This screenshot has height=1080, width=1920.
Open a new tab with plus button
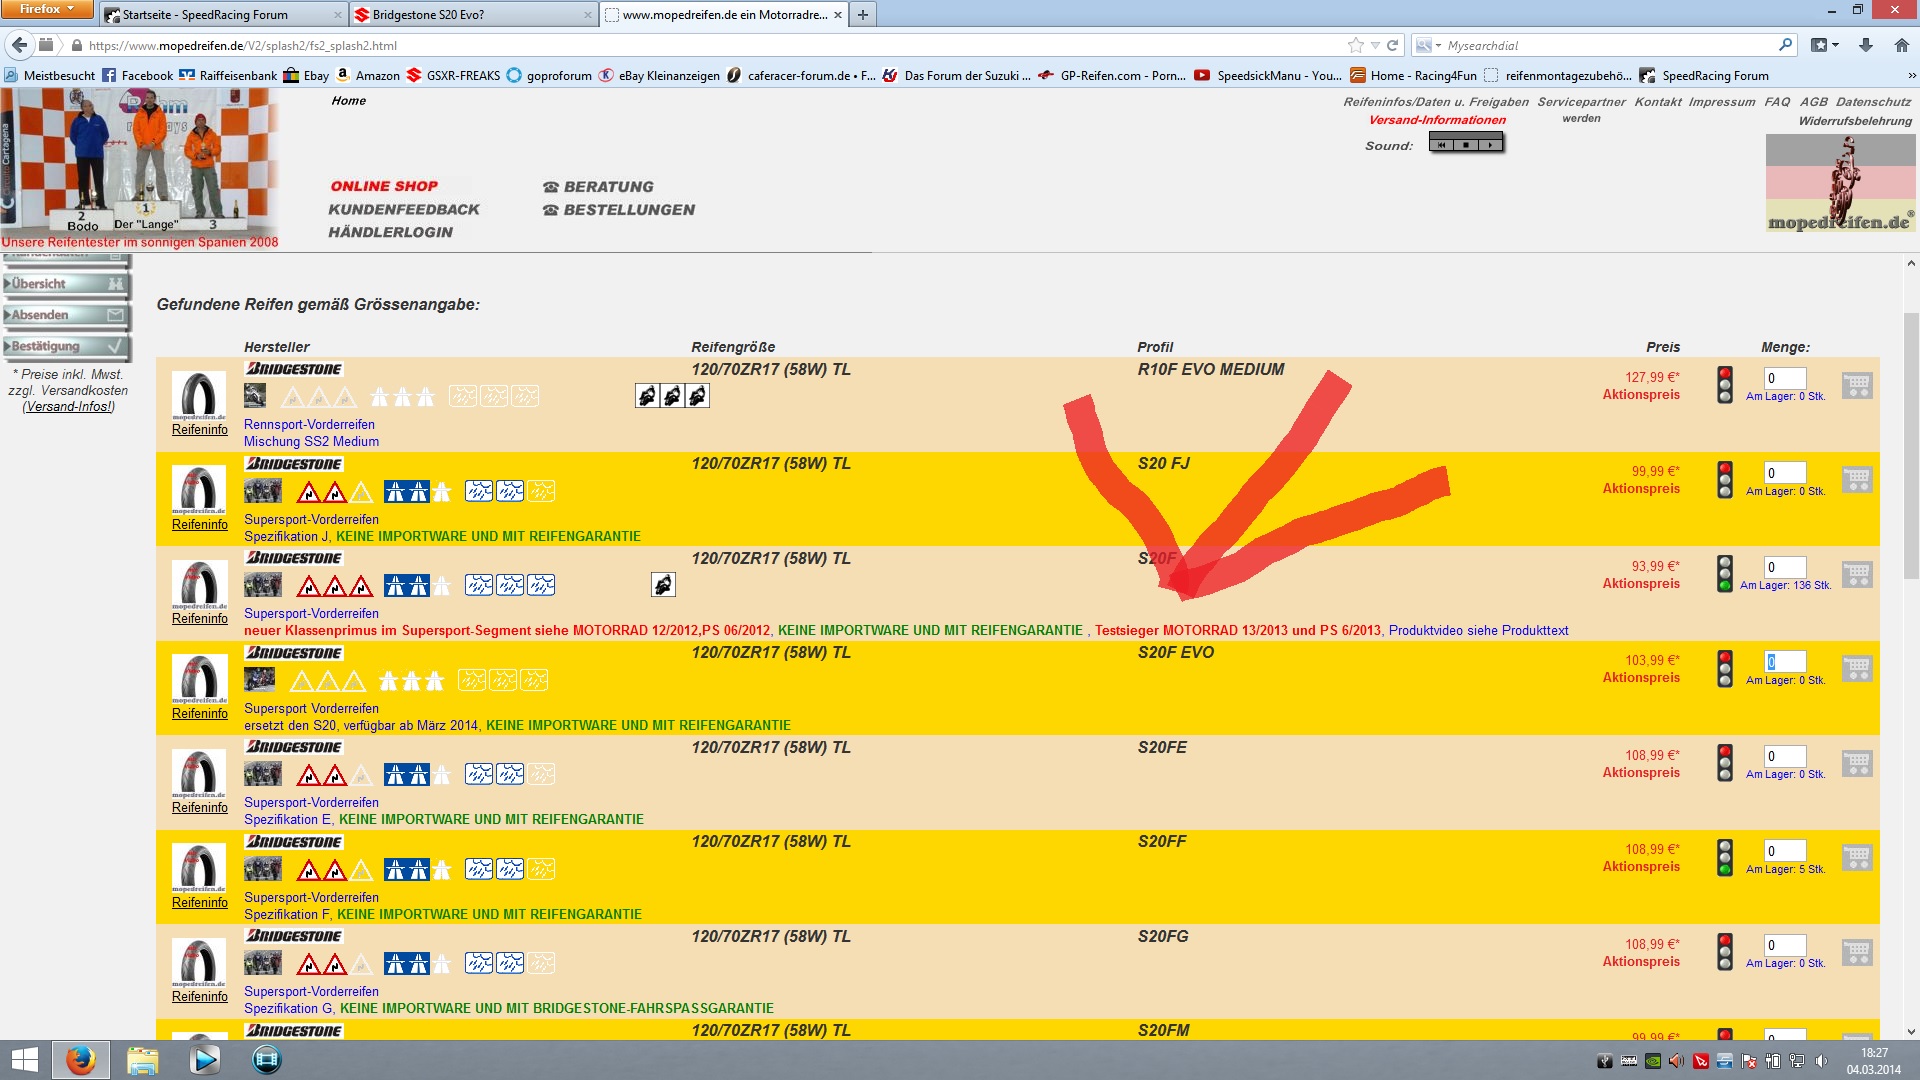tap(863, 15)
